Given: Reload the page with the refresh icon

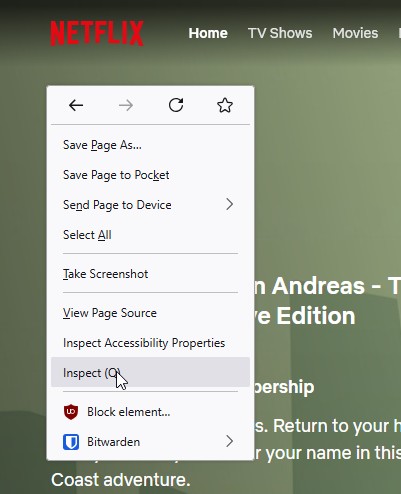Looking at the screenshot, I should (x=176, y=105).
